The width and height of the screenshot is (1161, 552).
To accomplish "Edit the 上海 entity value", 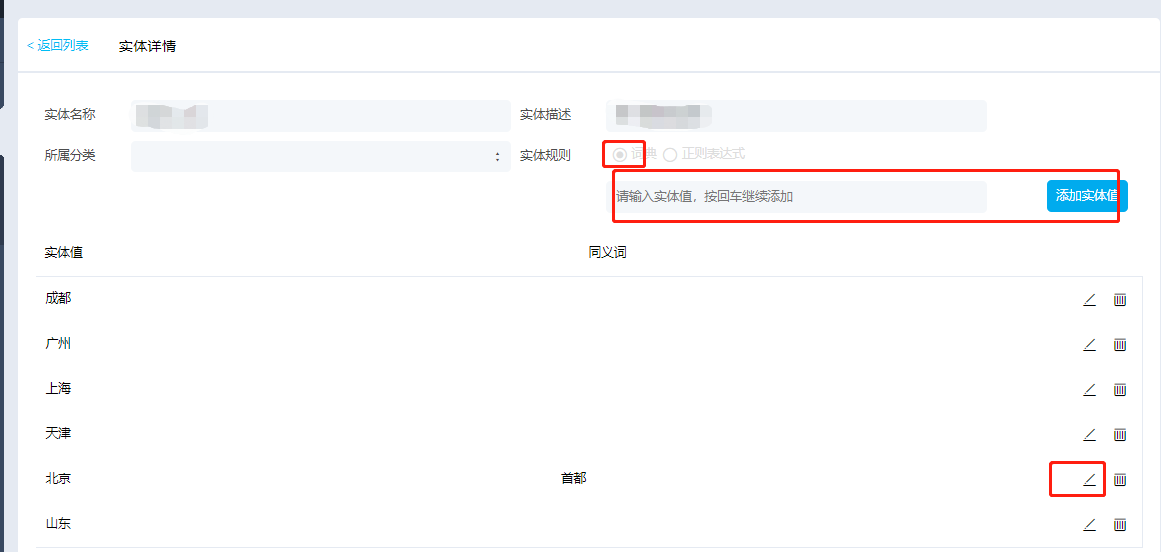I will (x=1089, y=389).
